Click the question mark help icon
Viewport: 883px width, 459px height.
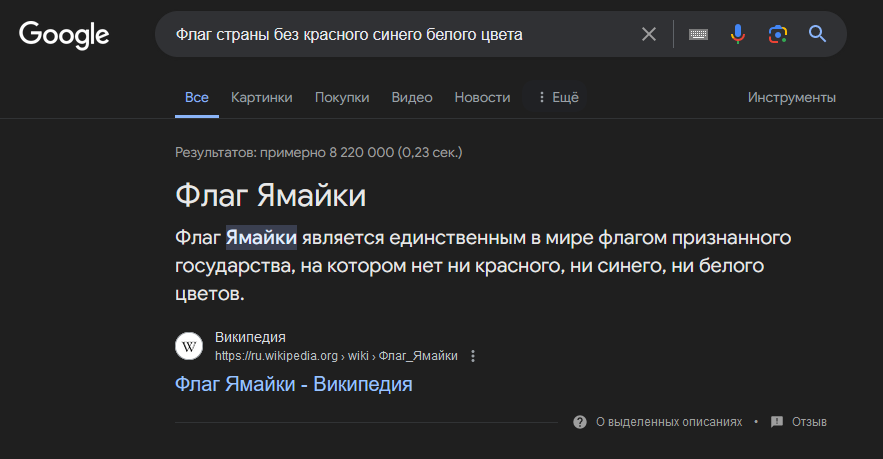coord(579,422)
